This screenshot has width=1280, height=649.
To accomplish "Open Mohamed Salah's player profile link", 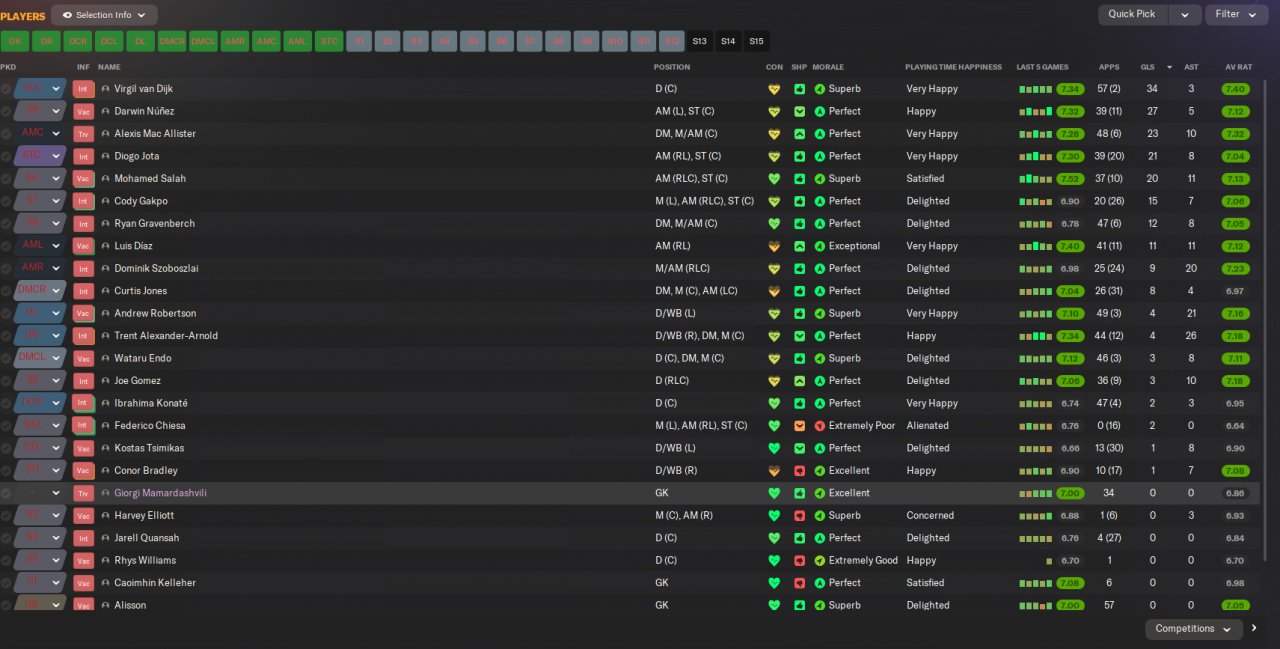I will [x=150, y=179].
